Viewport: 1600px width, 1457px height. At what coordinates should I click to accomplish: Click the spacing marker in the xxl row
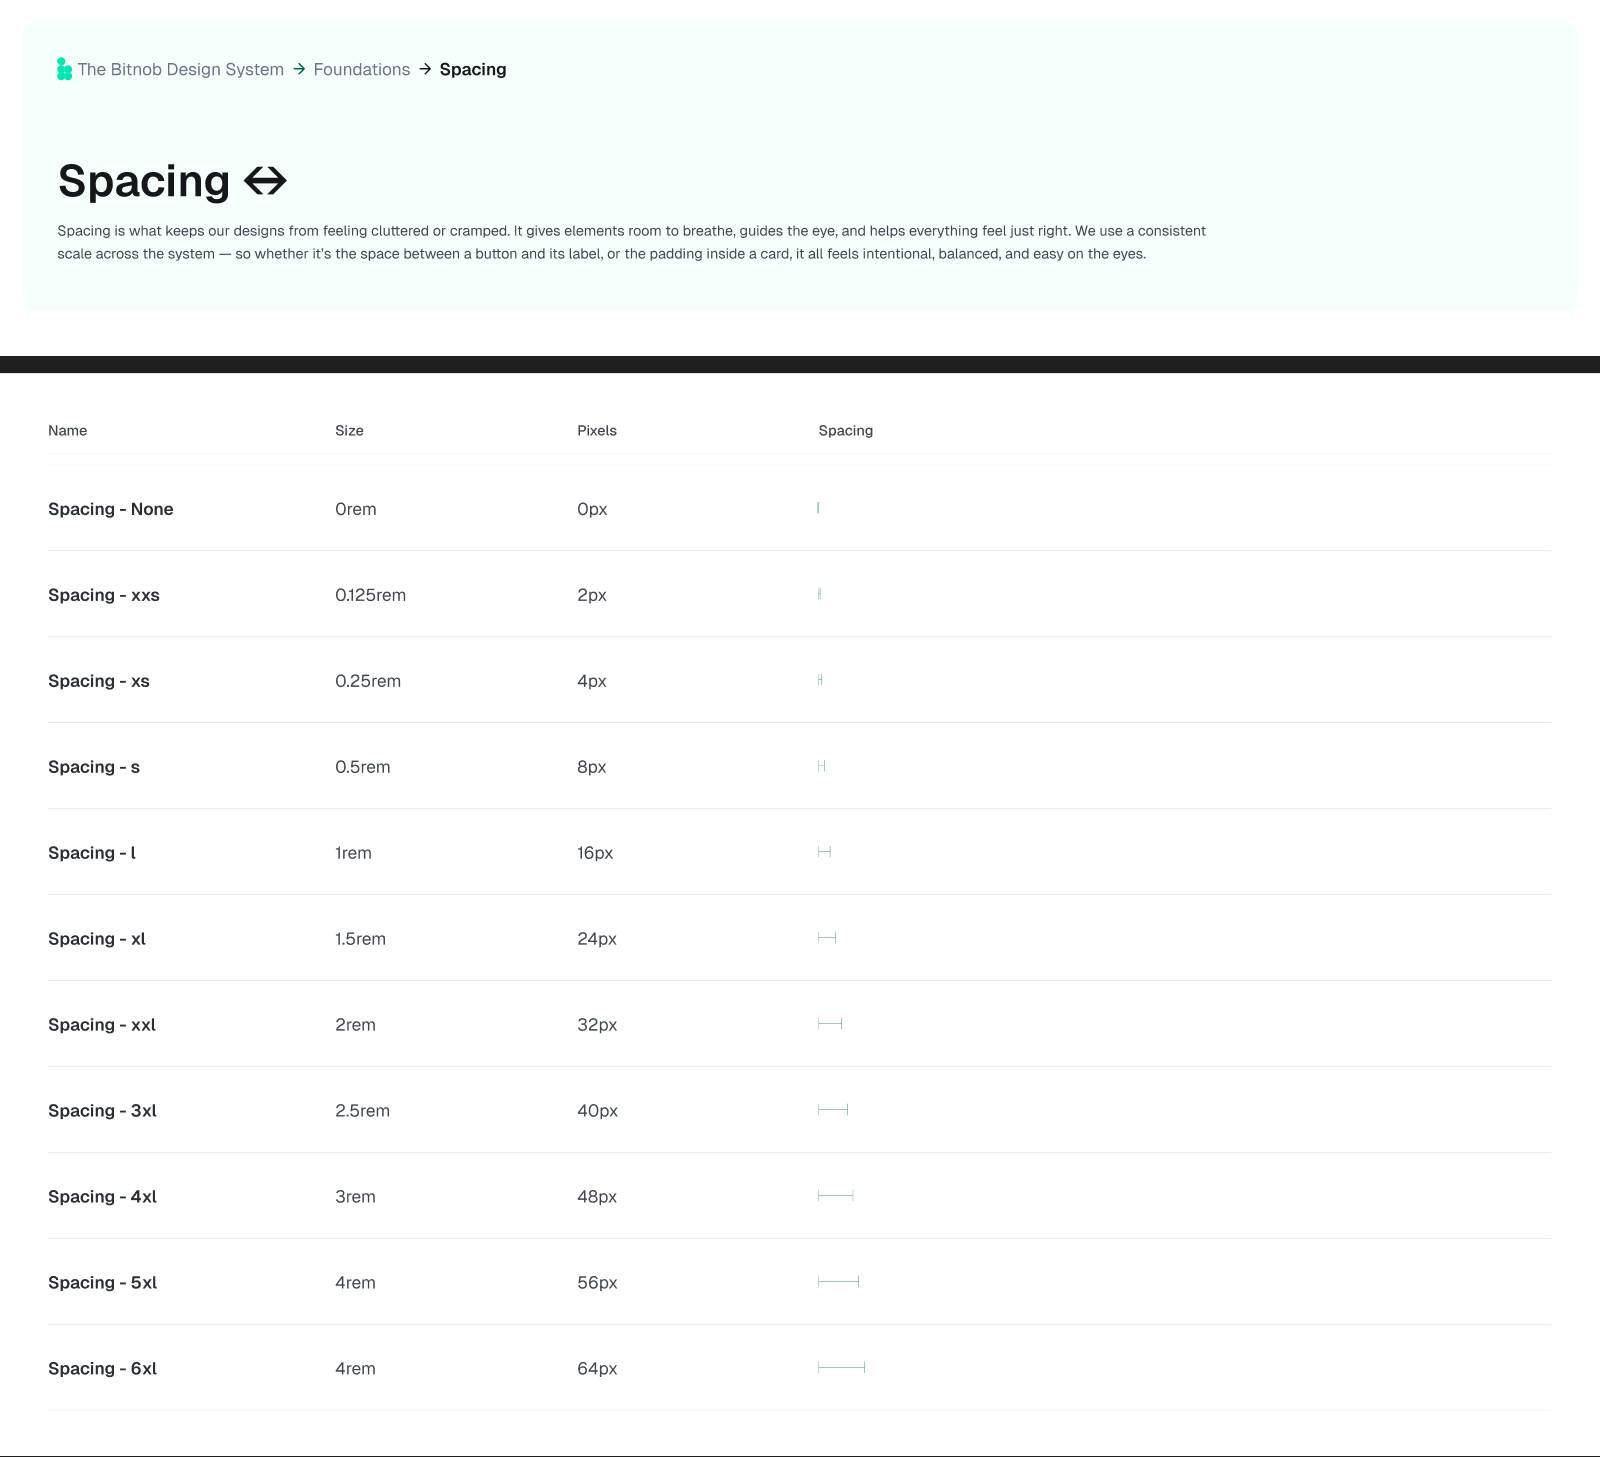click(x=830, y=1023)
